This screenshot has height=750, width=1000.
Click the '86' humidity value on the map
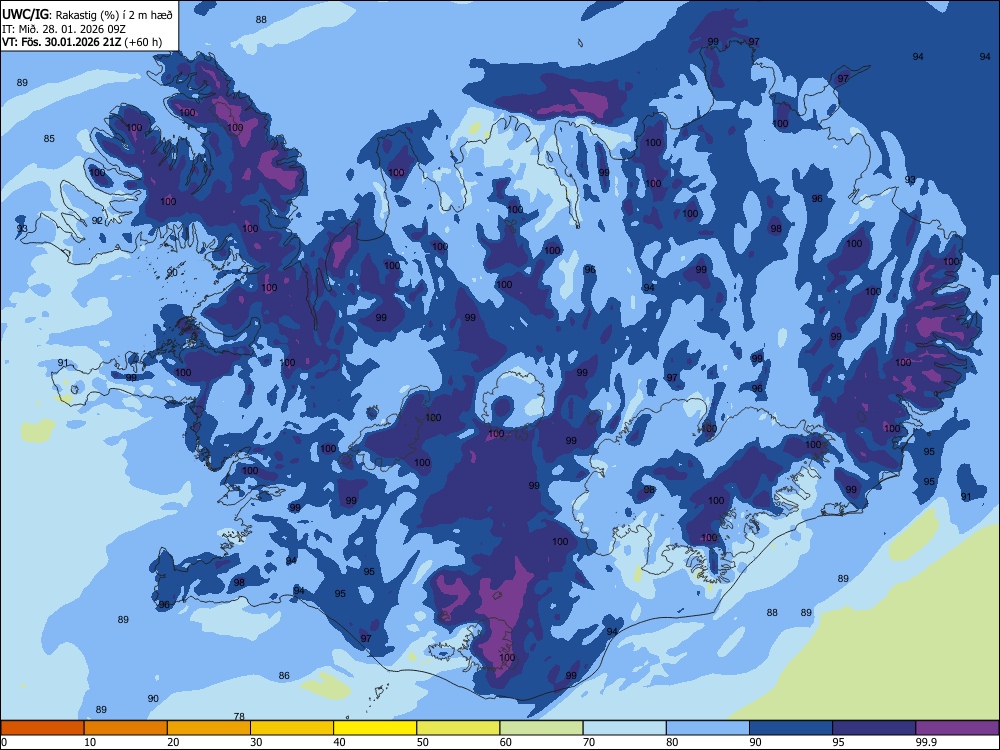click(x=284, y=675)
